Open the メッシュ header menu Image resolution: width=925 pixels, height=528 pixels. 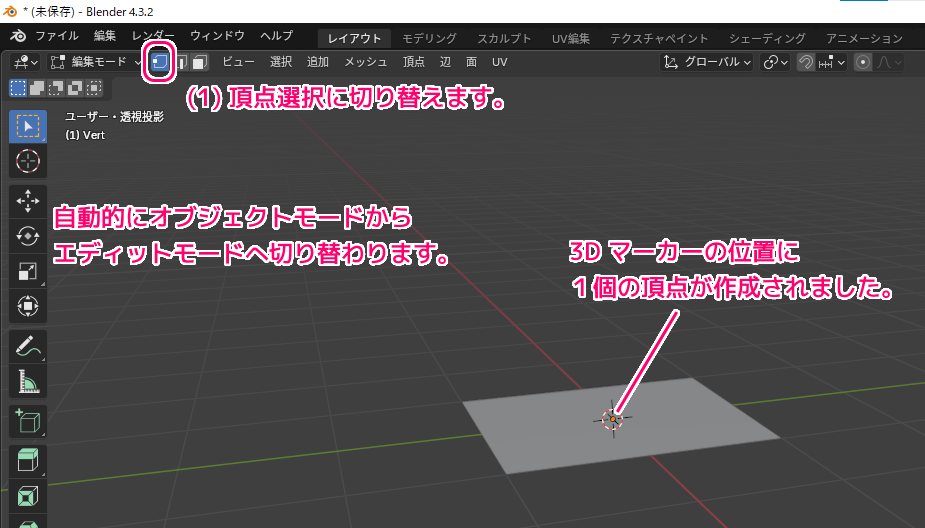point(366,62)
